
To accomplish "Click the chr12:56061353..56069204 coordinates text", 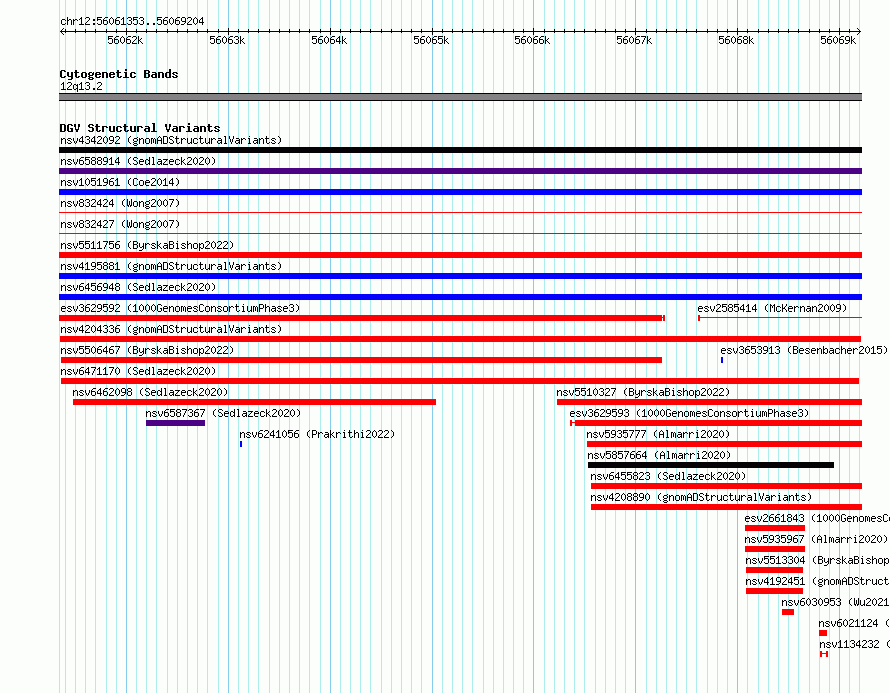I will coord(132,21).
